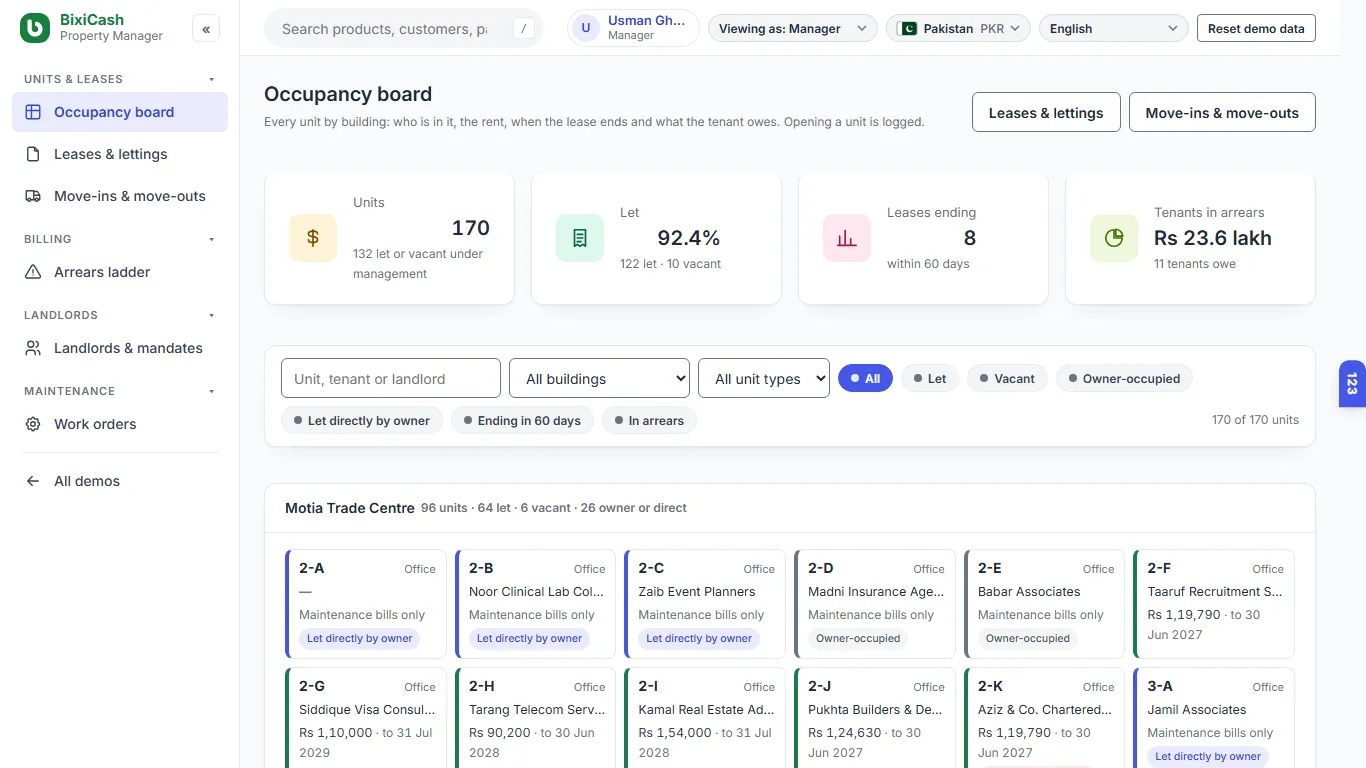Click the Unit, tenant or landlord filter field
Image resolution: width=1366 pixels, height=768 pixels.
pos(391,378)
